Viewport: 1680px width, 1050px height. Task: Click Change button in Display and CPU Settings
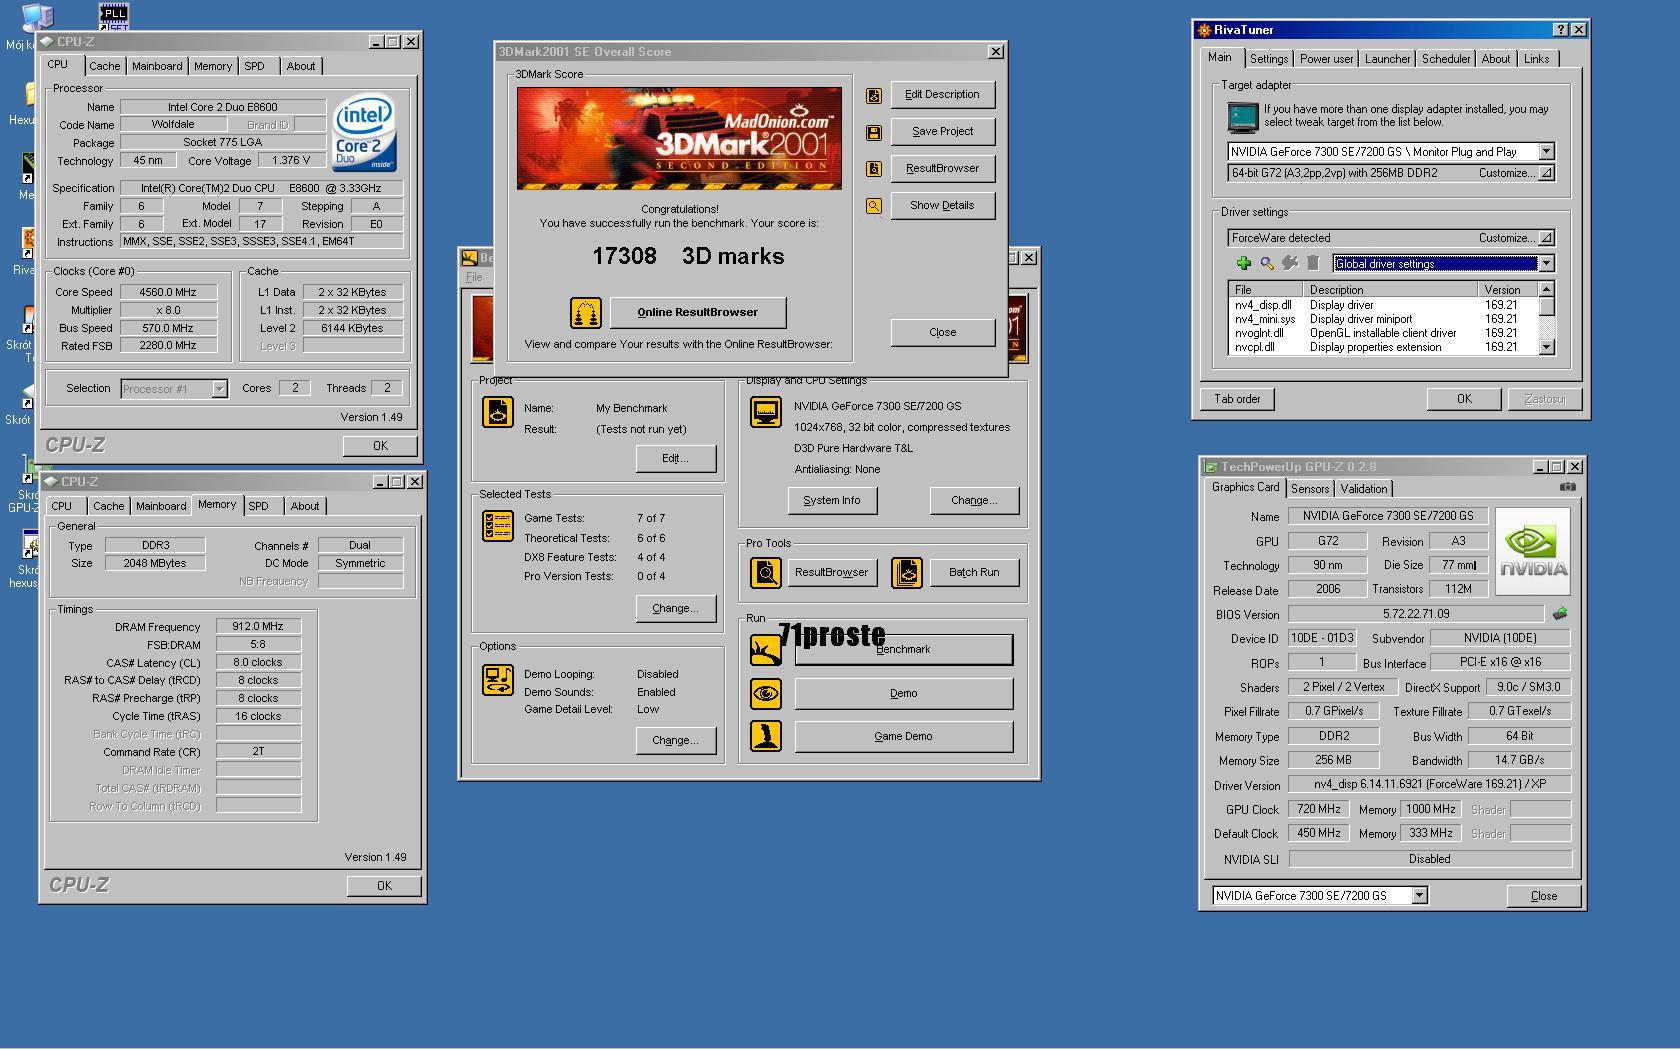tap(974, 500)
